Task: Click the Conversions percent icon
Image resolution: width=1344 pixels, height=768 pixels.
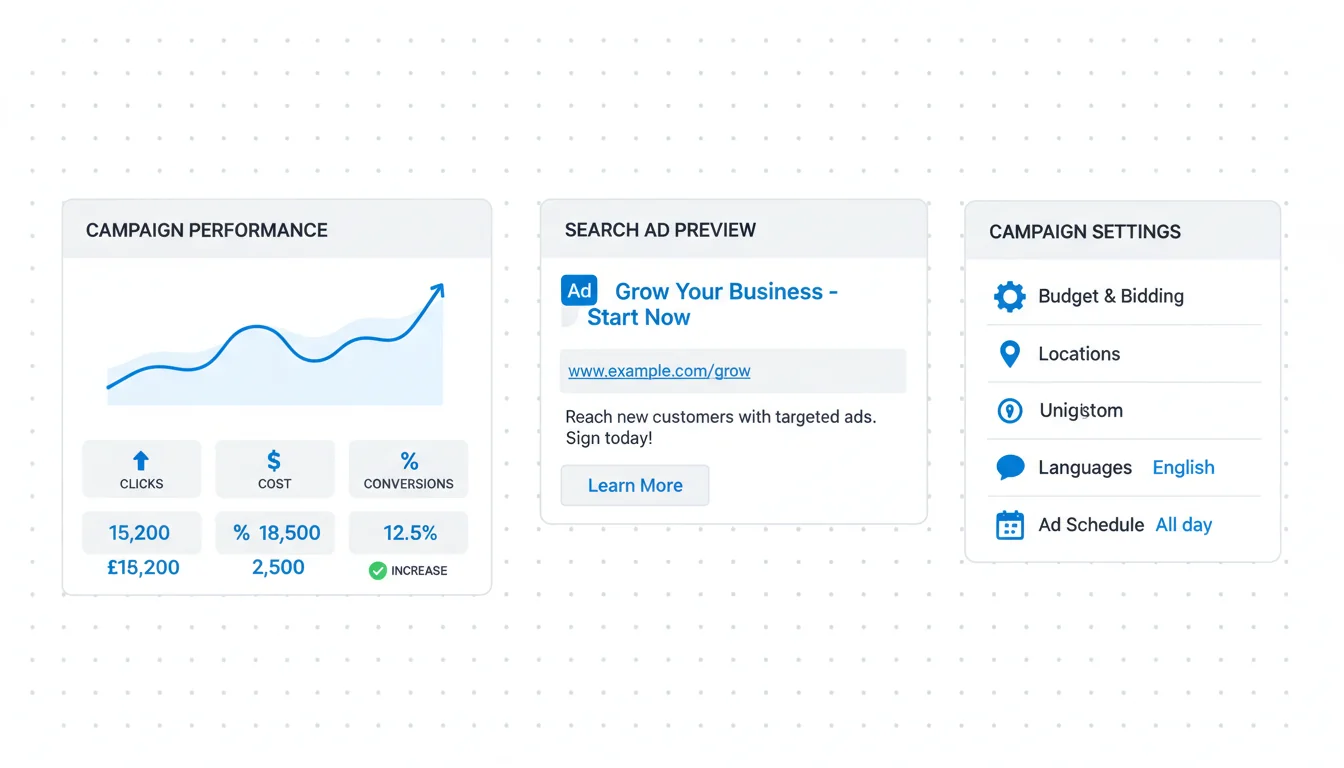Action: click(409, 460)
